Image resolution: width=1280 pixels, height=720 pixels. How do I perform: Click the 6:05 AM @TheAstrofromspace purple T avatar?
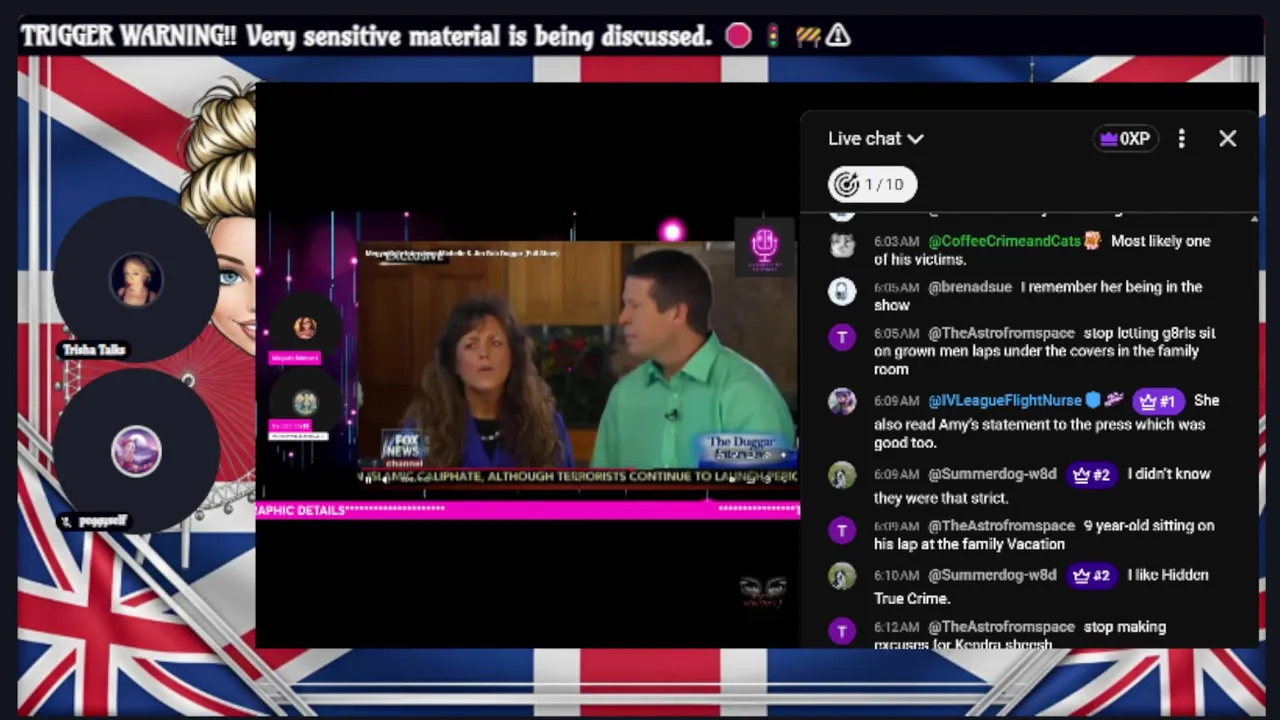(x=842, y=337)
